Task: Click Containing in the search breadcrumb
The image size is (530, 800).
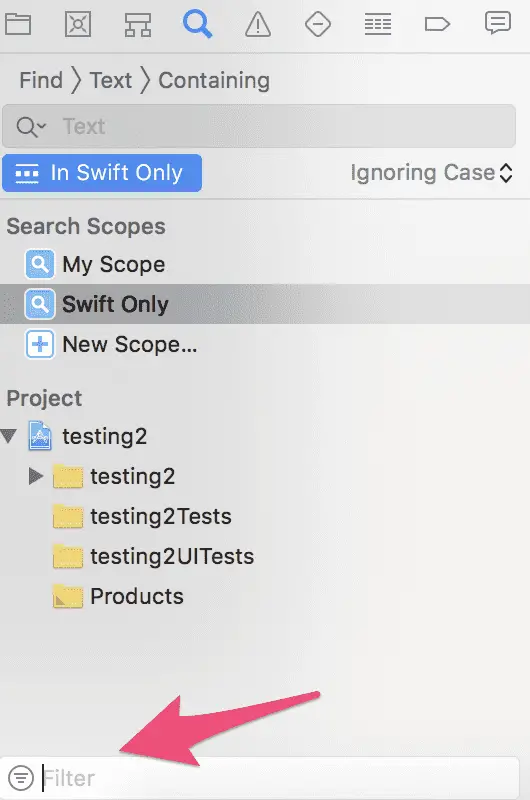Action: (x=214, y=80)
